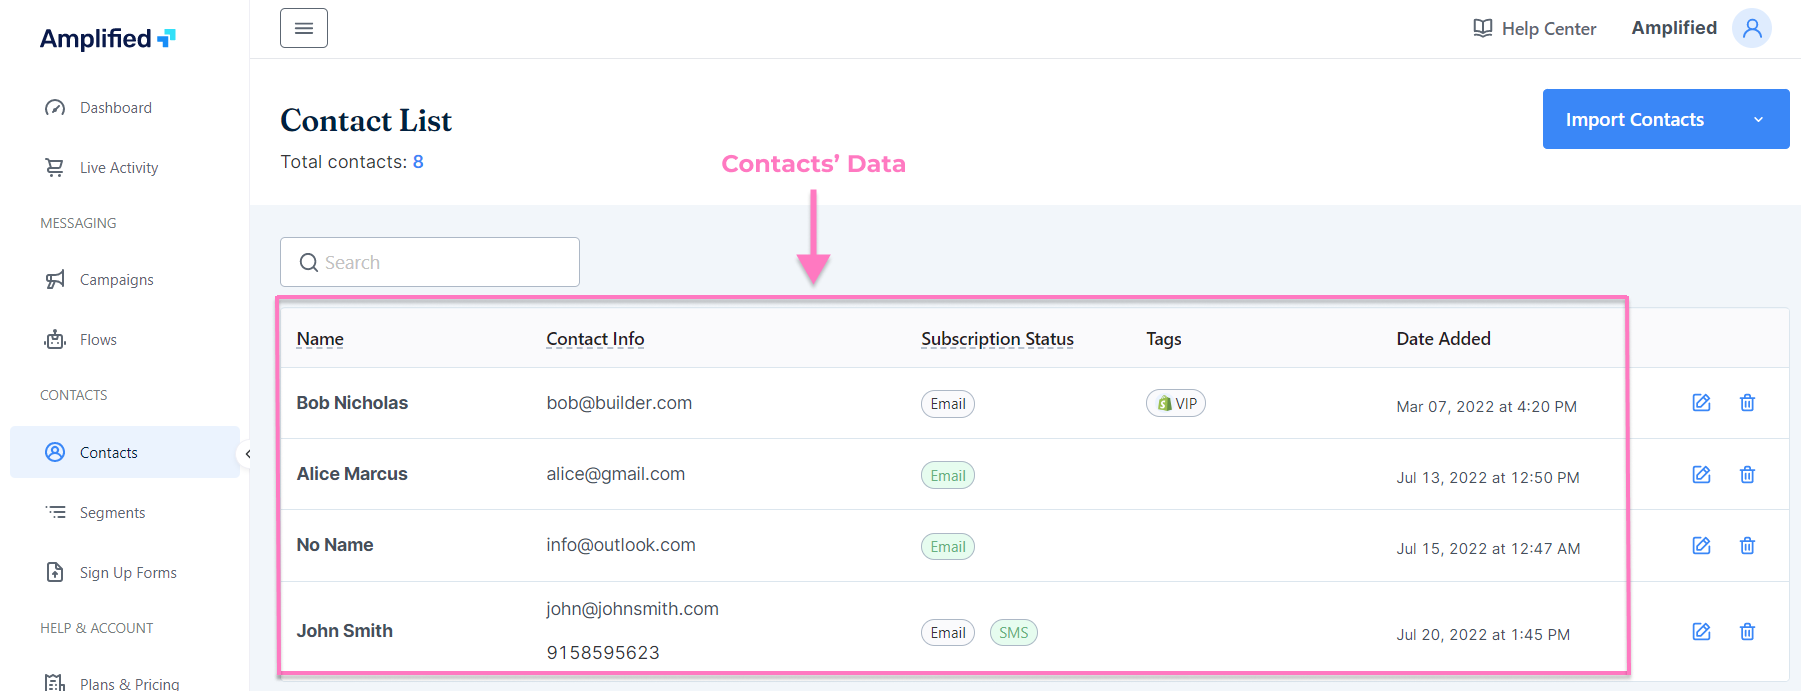Screen dimensions: 1801x691
Task: Click the email john@johnsmith.com
Action: point(632,609)
